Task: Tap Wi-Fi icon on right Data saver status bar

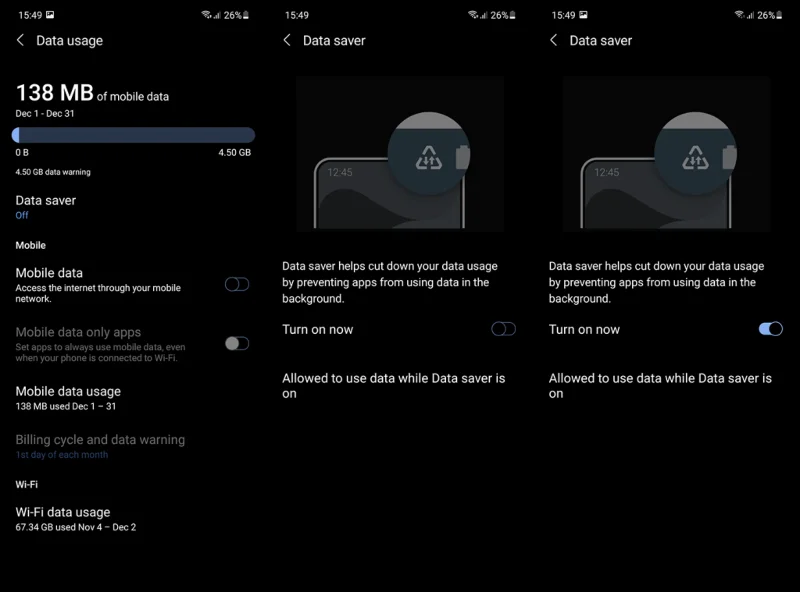Action: [x=739, y=15]
